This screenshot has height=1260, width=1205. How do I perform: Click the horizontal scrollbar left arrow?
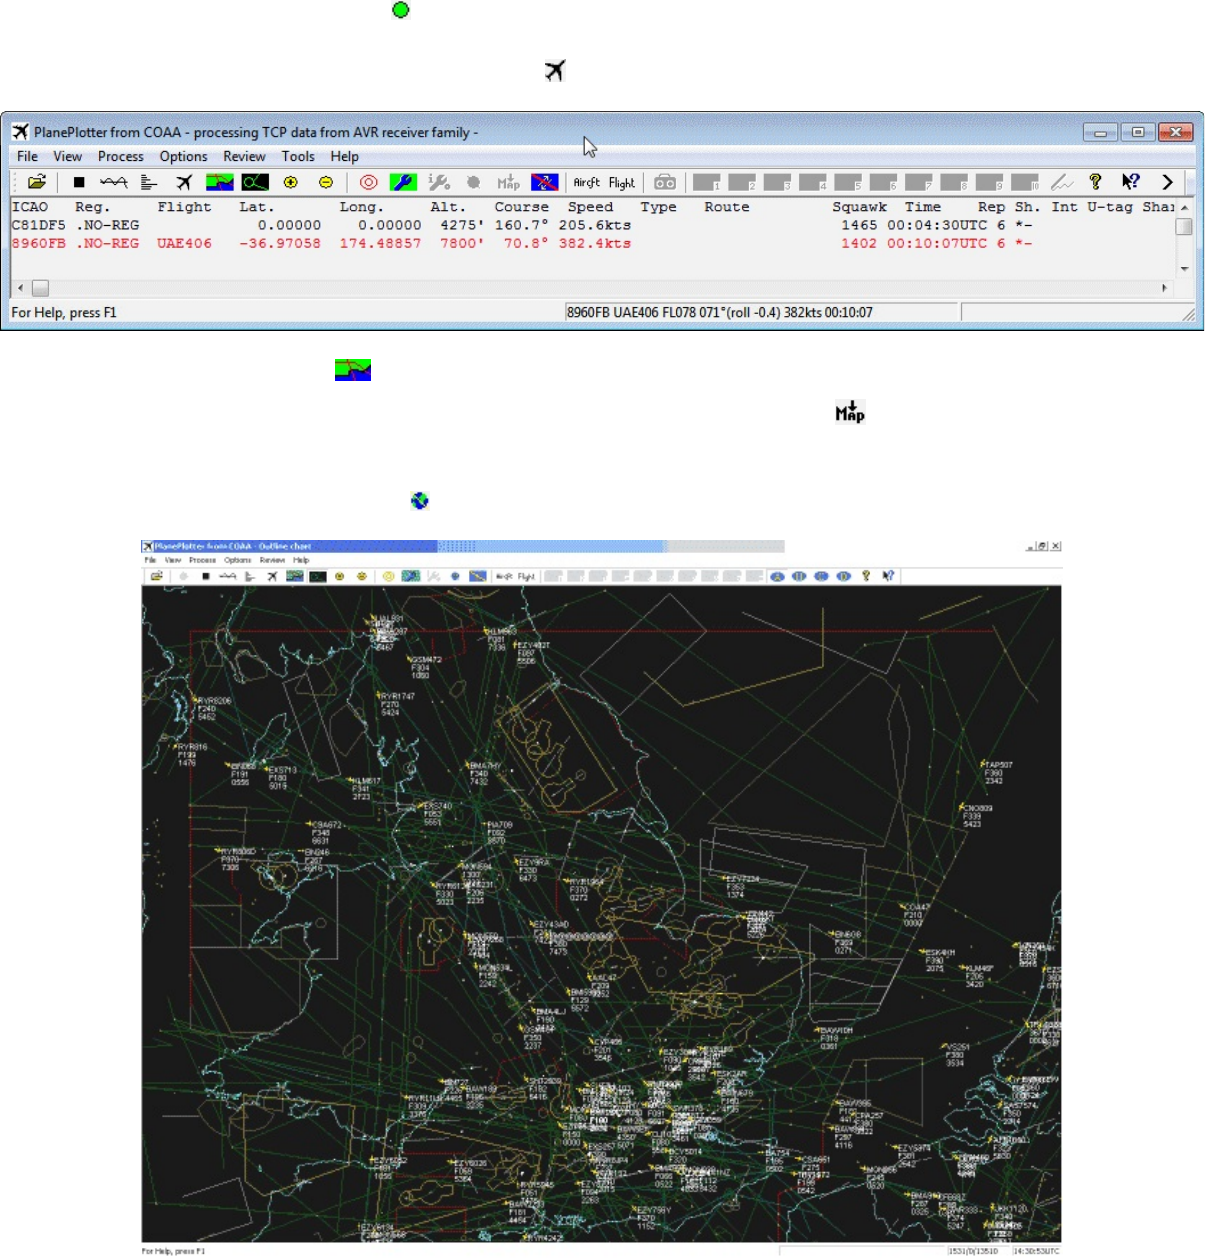(20, 288)
